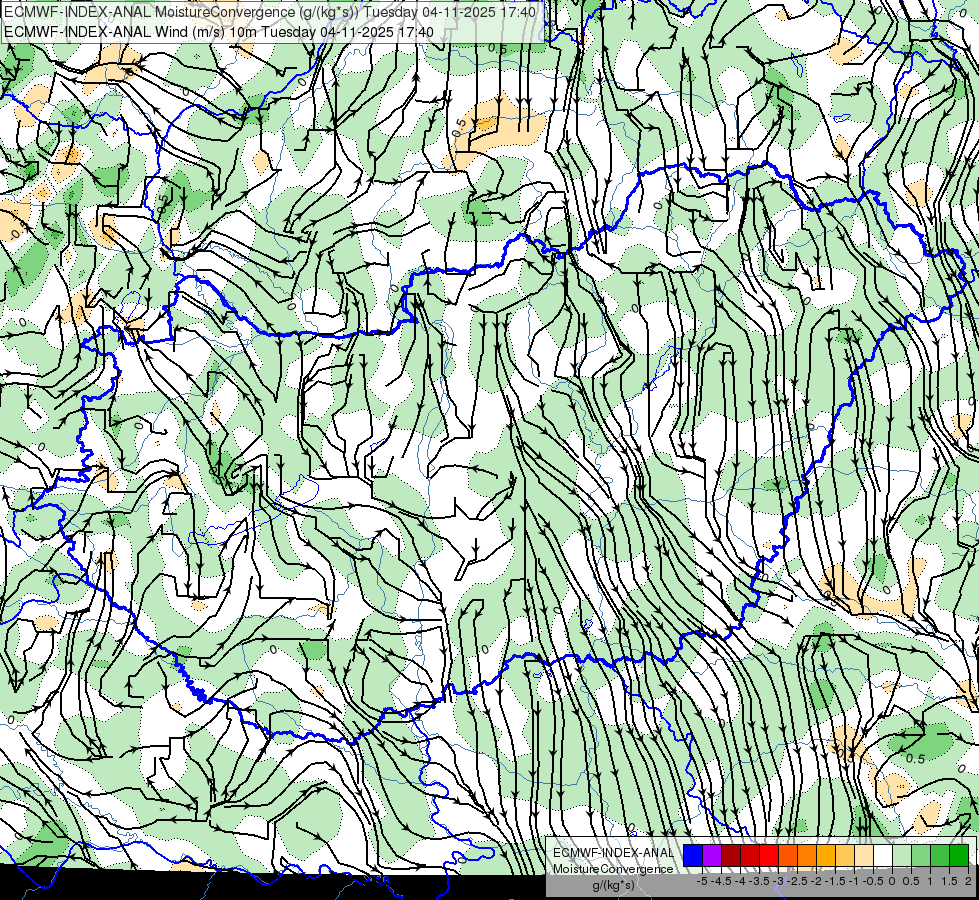Click the '-1.5' legend tick label
This screenshot has width=979, height=900.
click(x=835, y=881)
